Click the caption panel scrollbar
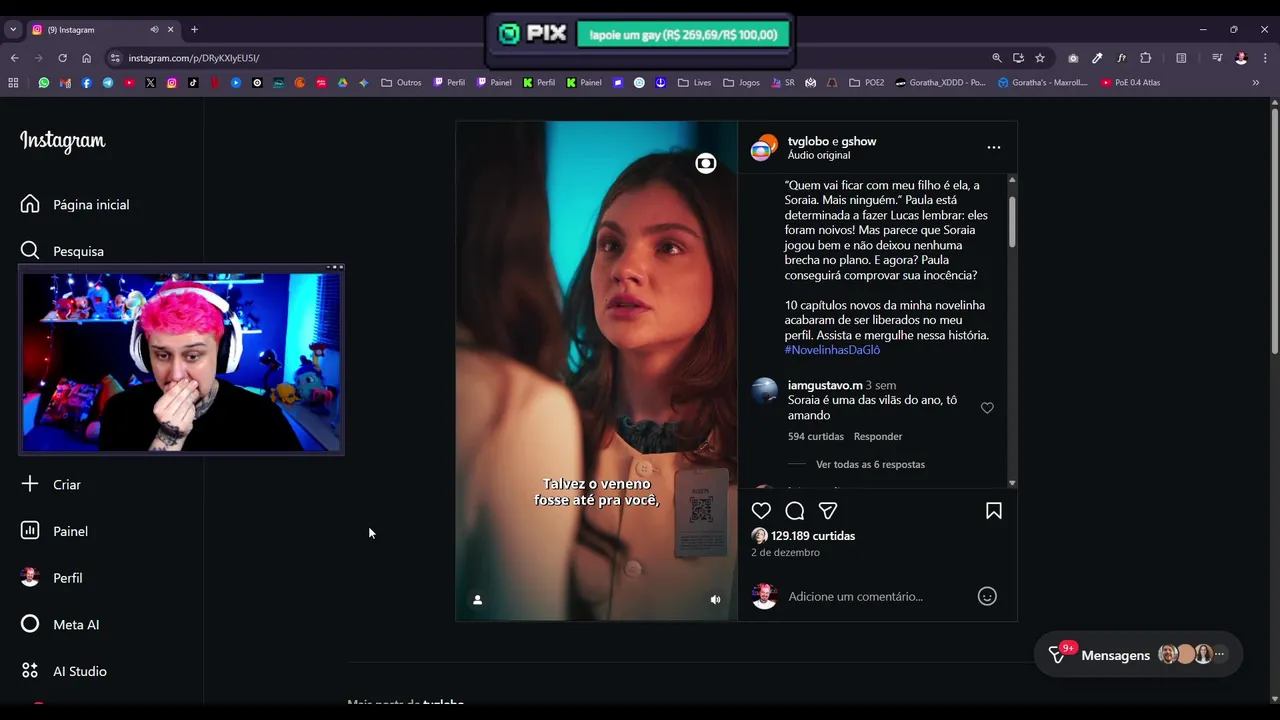Screen dimensions: 1280x720 point(1012,221)
